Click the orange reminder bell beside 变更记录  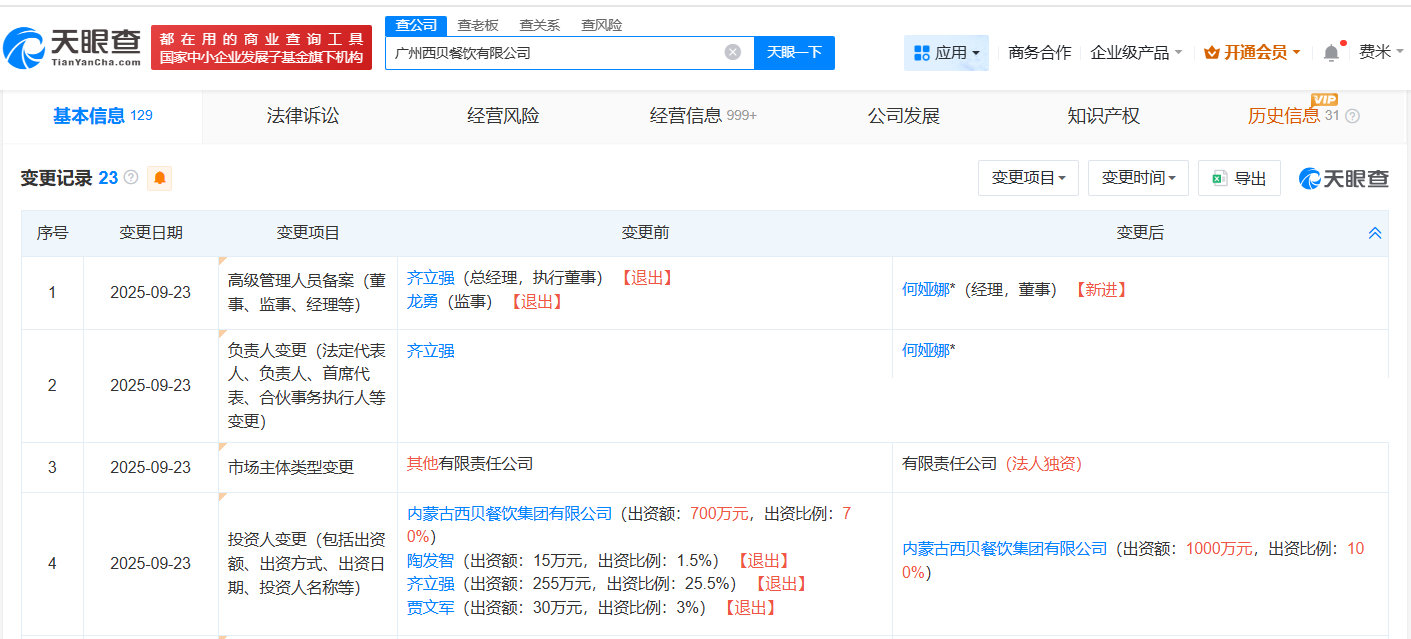[x=158, y=178]
